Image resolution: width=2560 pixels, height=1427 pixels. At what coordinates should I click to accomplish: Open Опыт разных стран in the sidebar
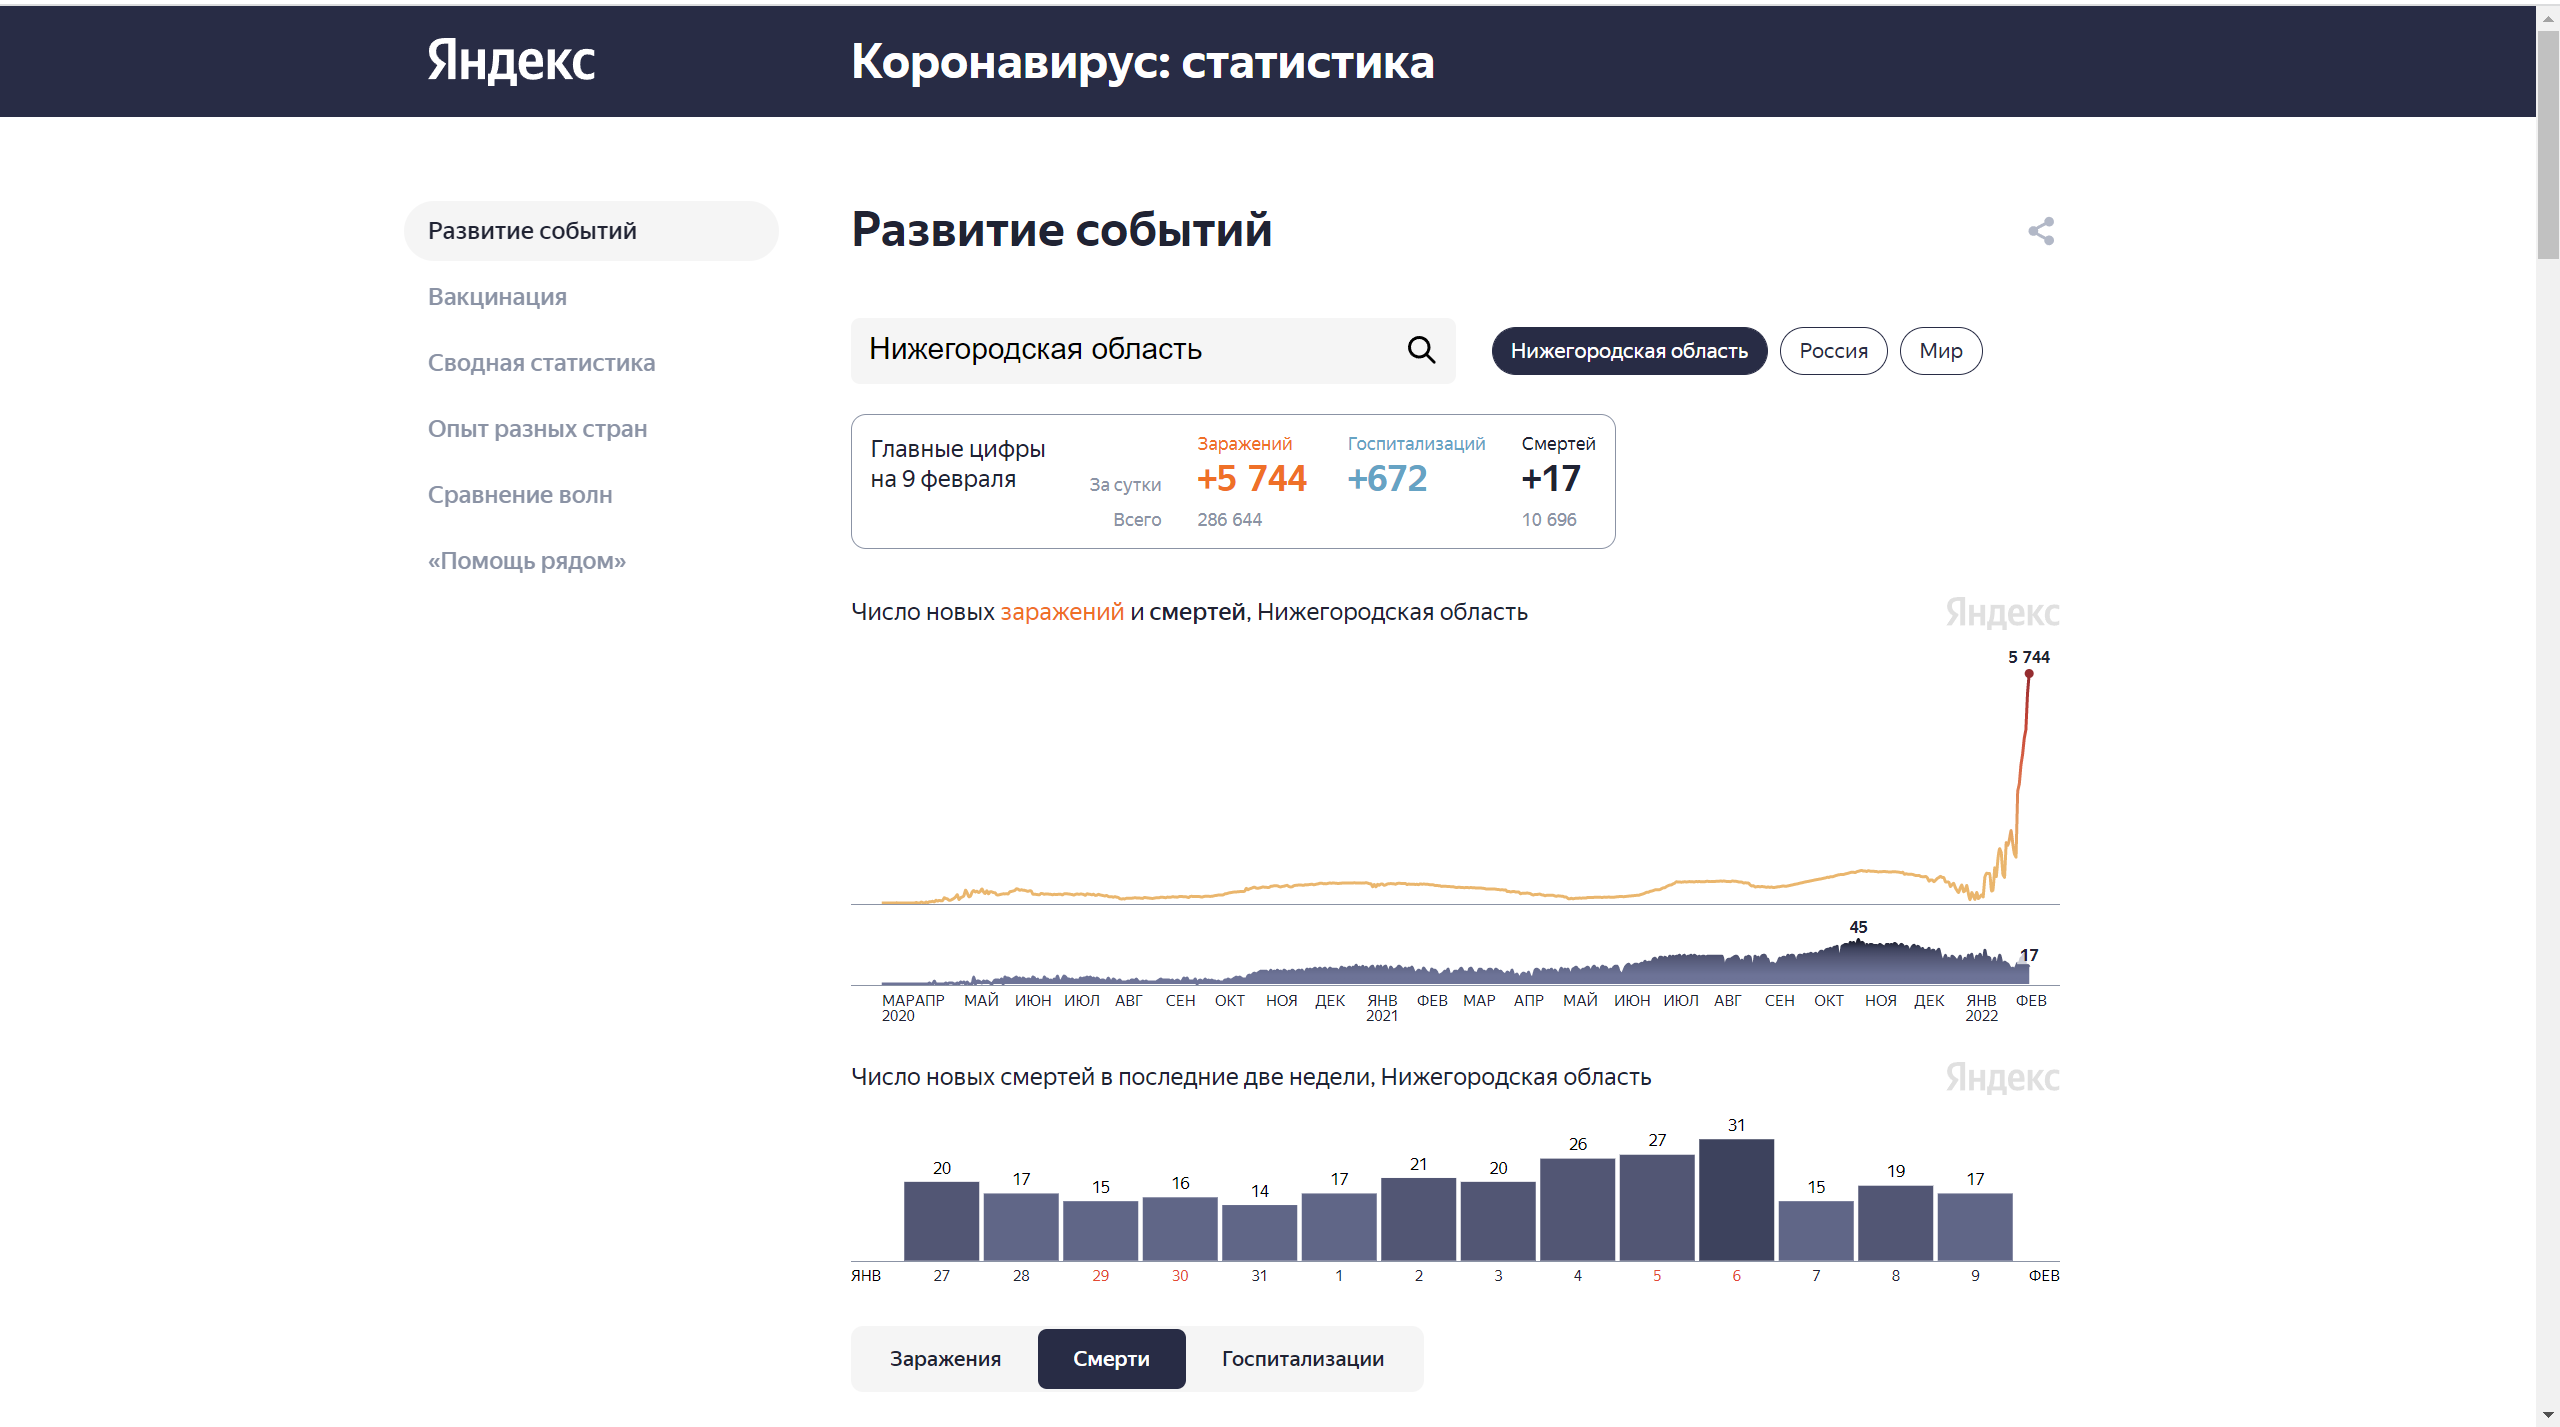coord(537,429)
